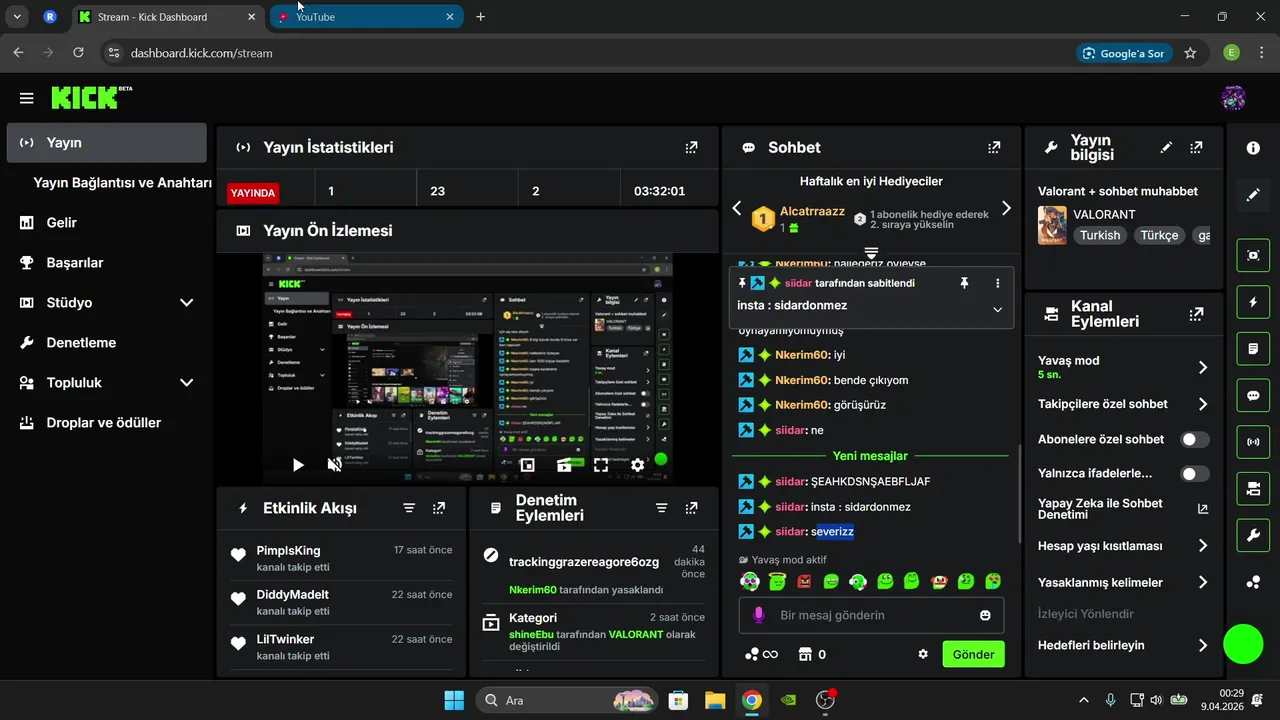Viewport: 1280px width, 720px height.
Task: Click the green Gönder button
Action: pos(973,654)
